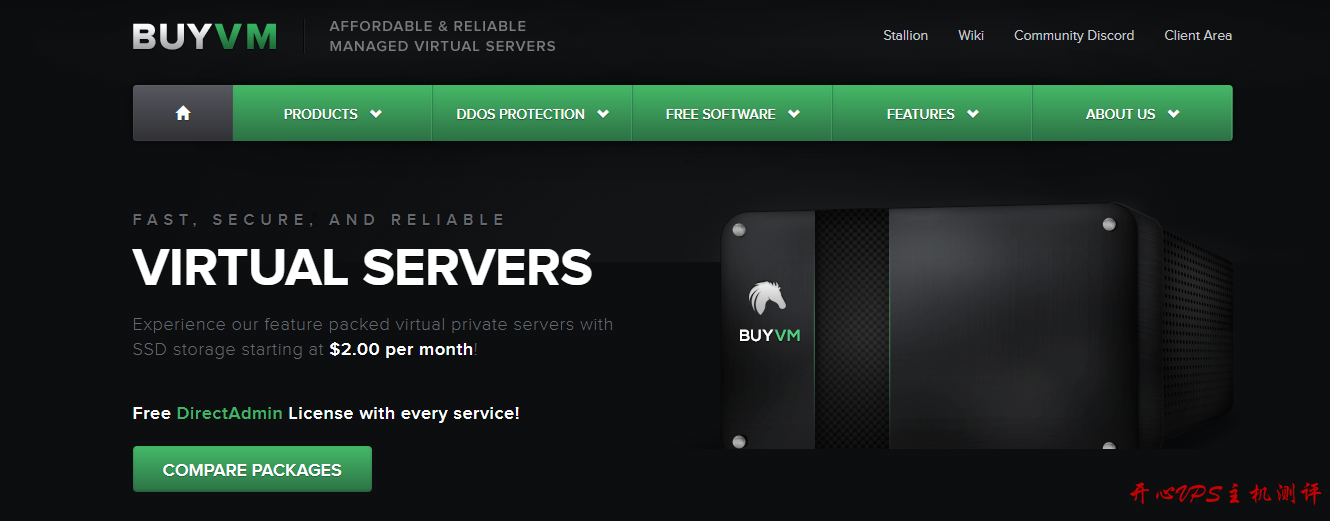Click the horse head emblem on the server
This screenshot has height=521, width=1330.
(767, 298)
